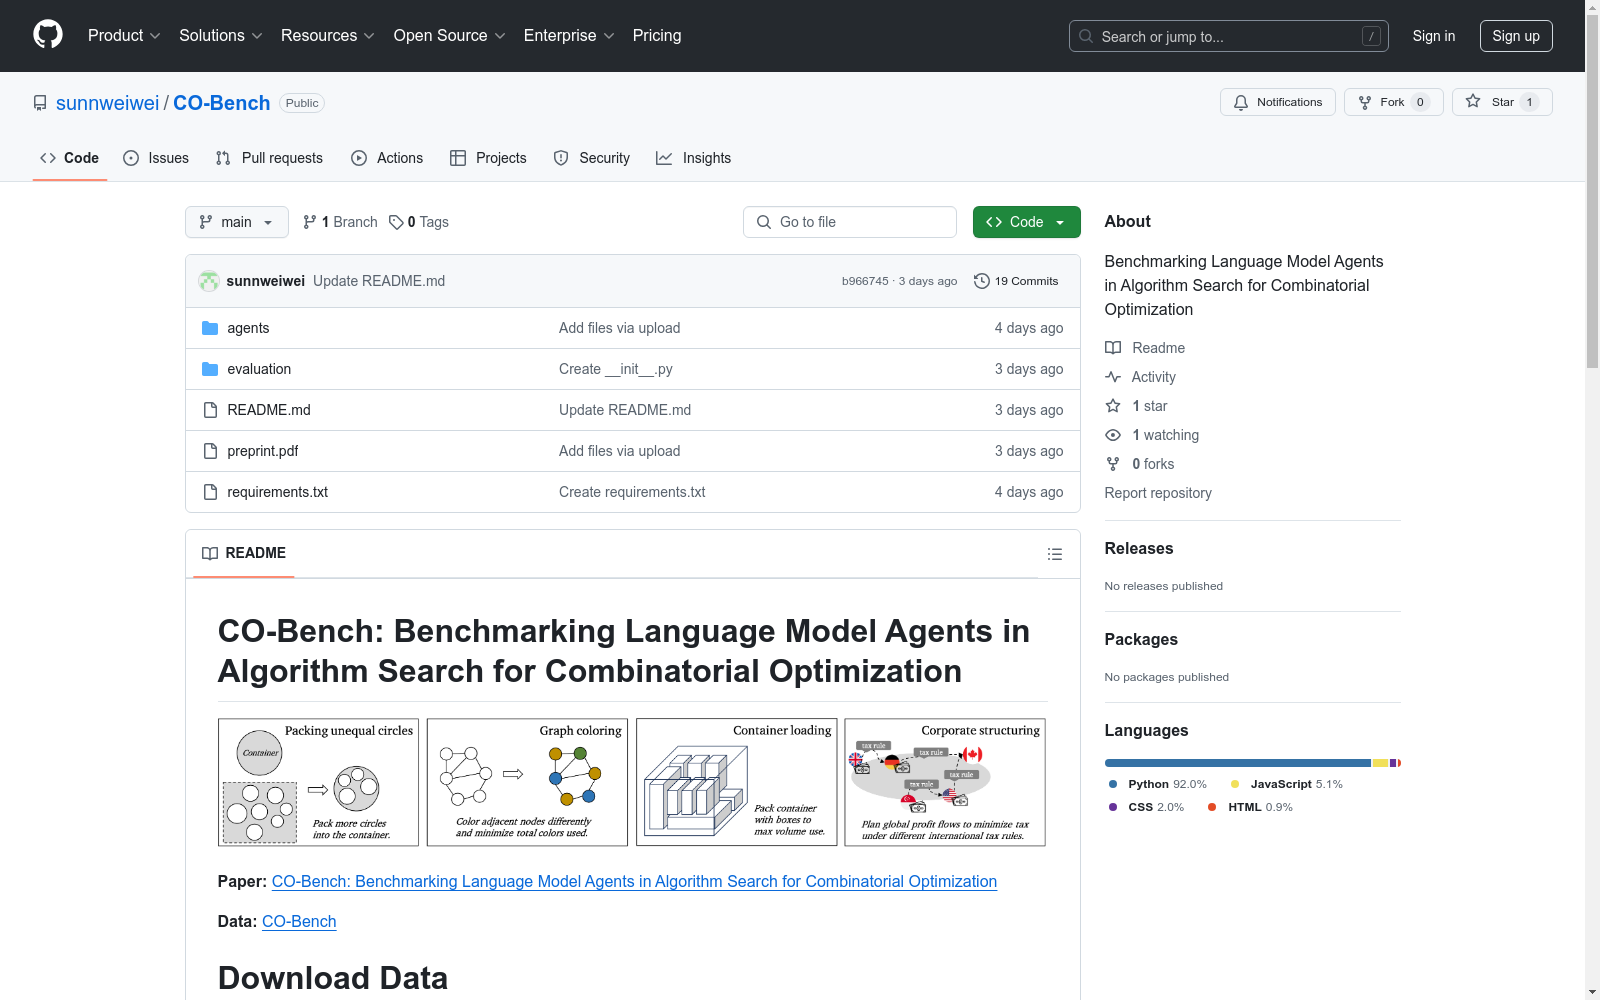Viewport: 1600px width, 1000px height.
Task: Click the Python language bar segment
Action: (x=1238, y=763)
